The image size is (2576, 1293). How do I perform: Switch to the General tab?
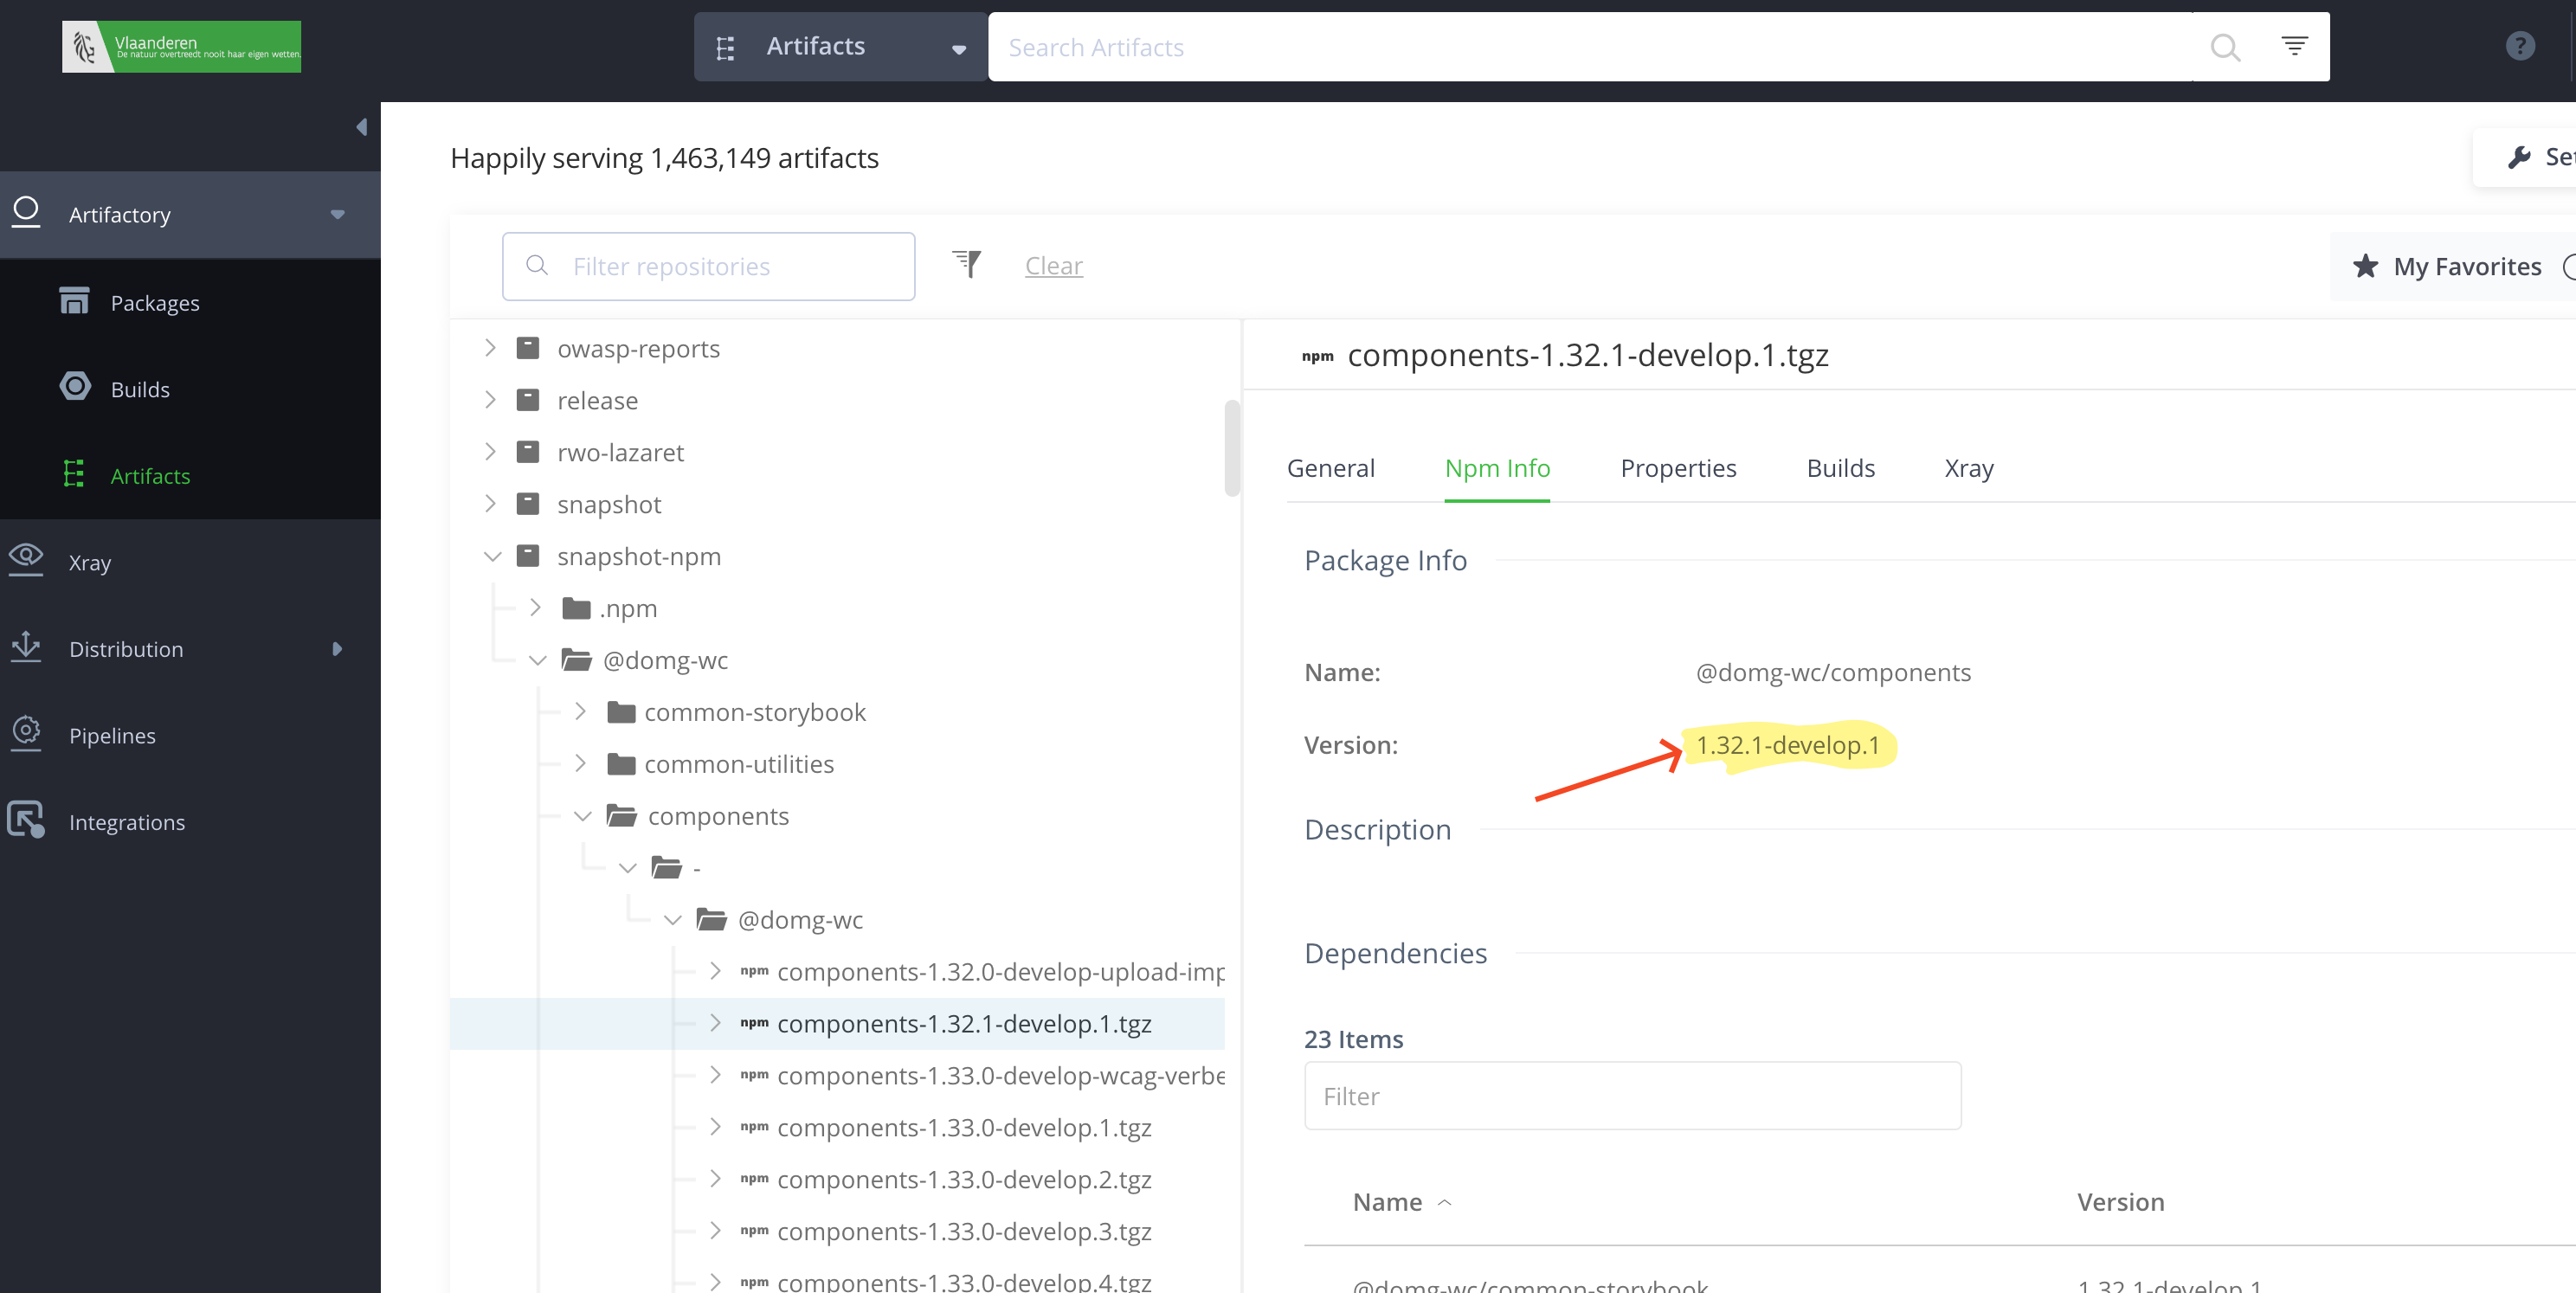pos(1330,468)
